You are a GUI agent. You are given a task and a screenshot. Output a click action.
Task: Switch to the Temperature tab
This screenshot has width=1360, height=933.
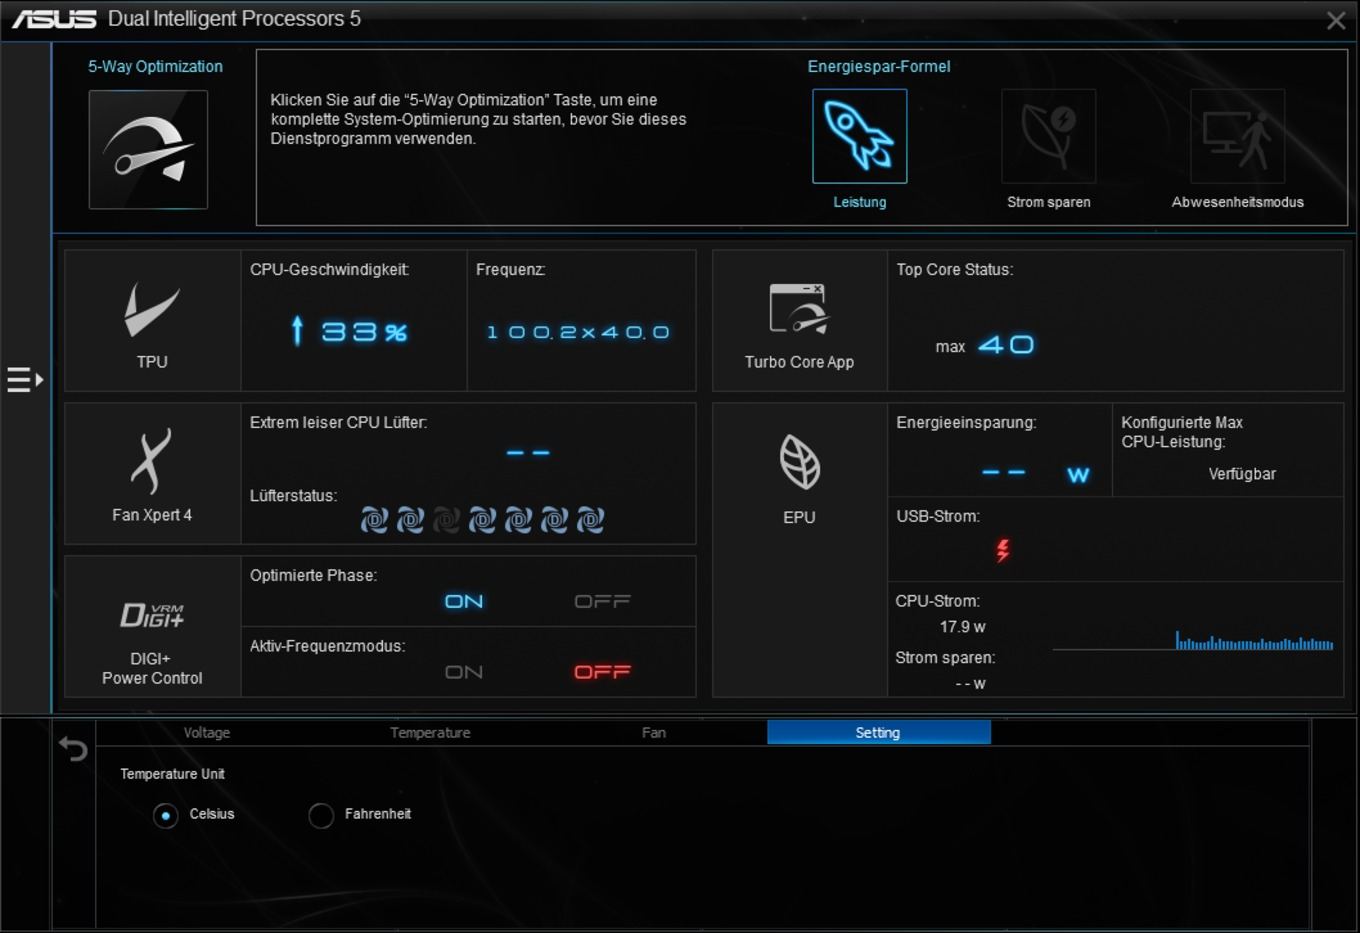pos(430,733)
